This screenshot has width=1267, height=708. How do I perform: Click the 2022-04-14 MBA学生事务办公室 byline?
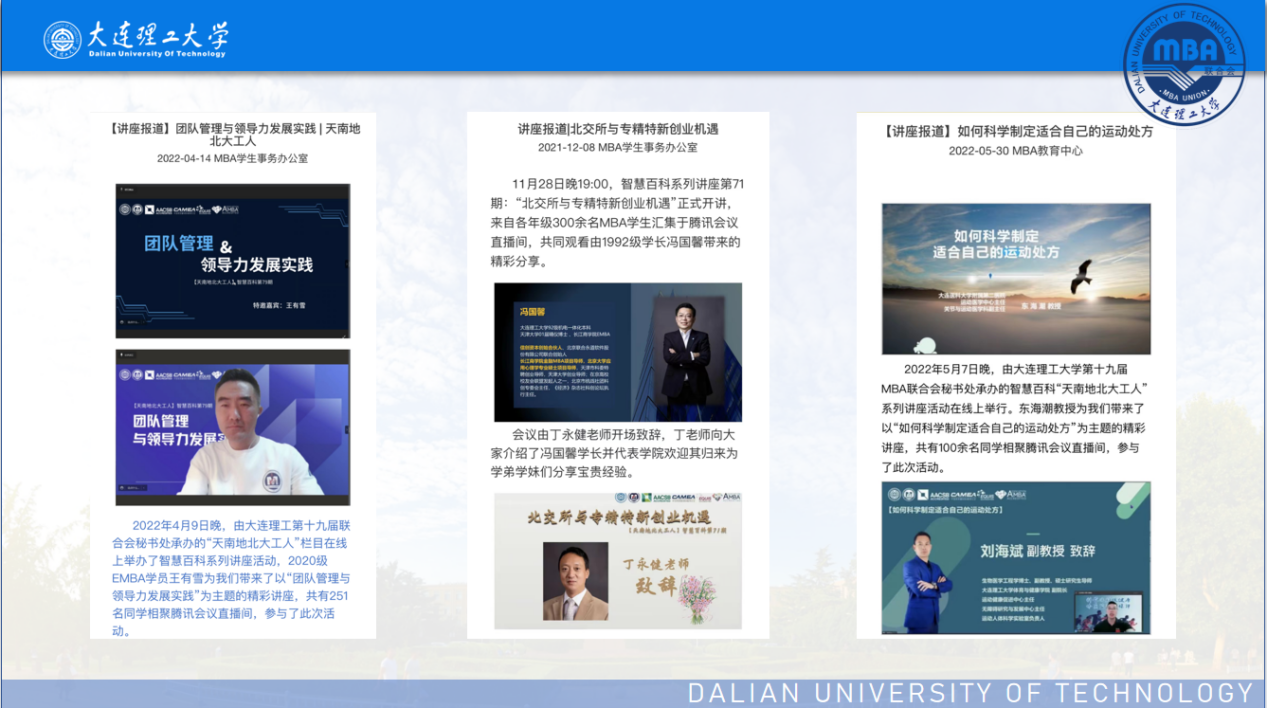232,158
